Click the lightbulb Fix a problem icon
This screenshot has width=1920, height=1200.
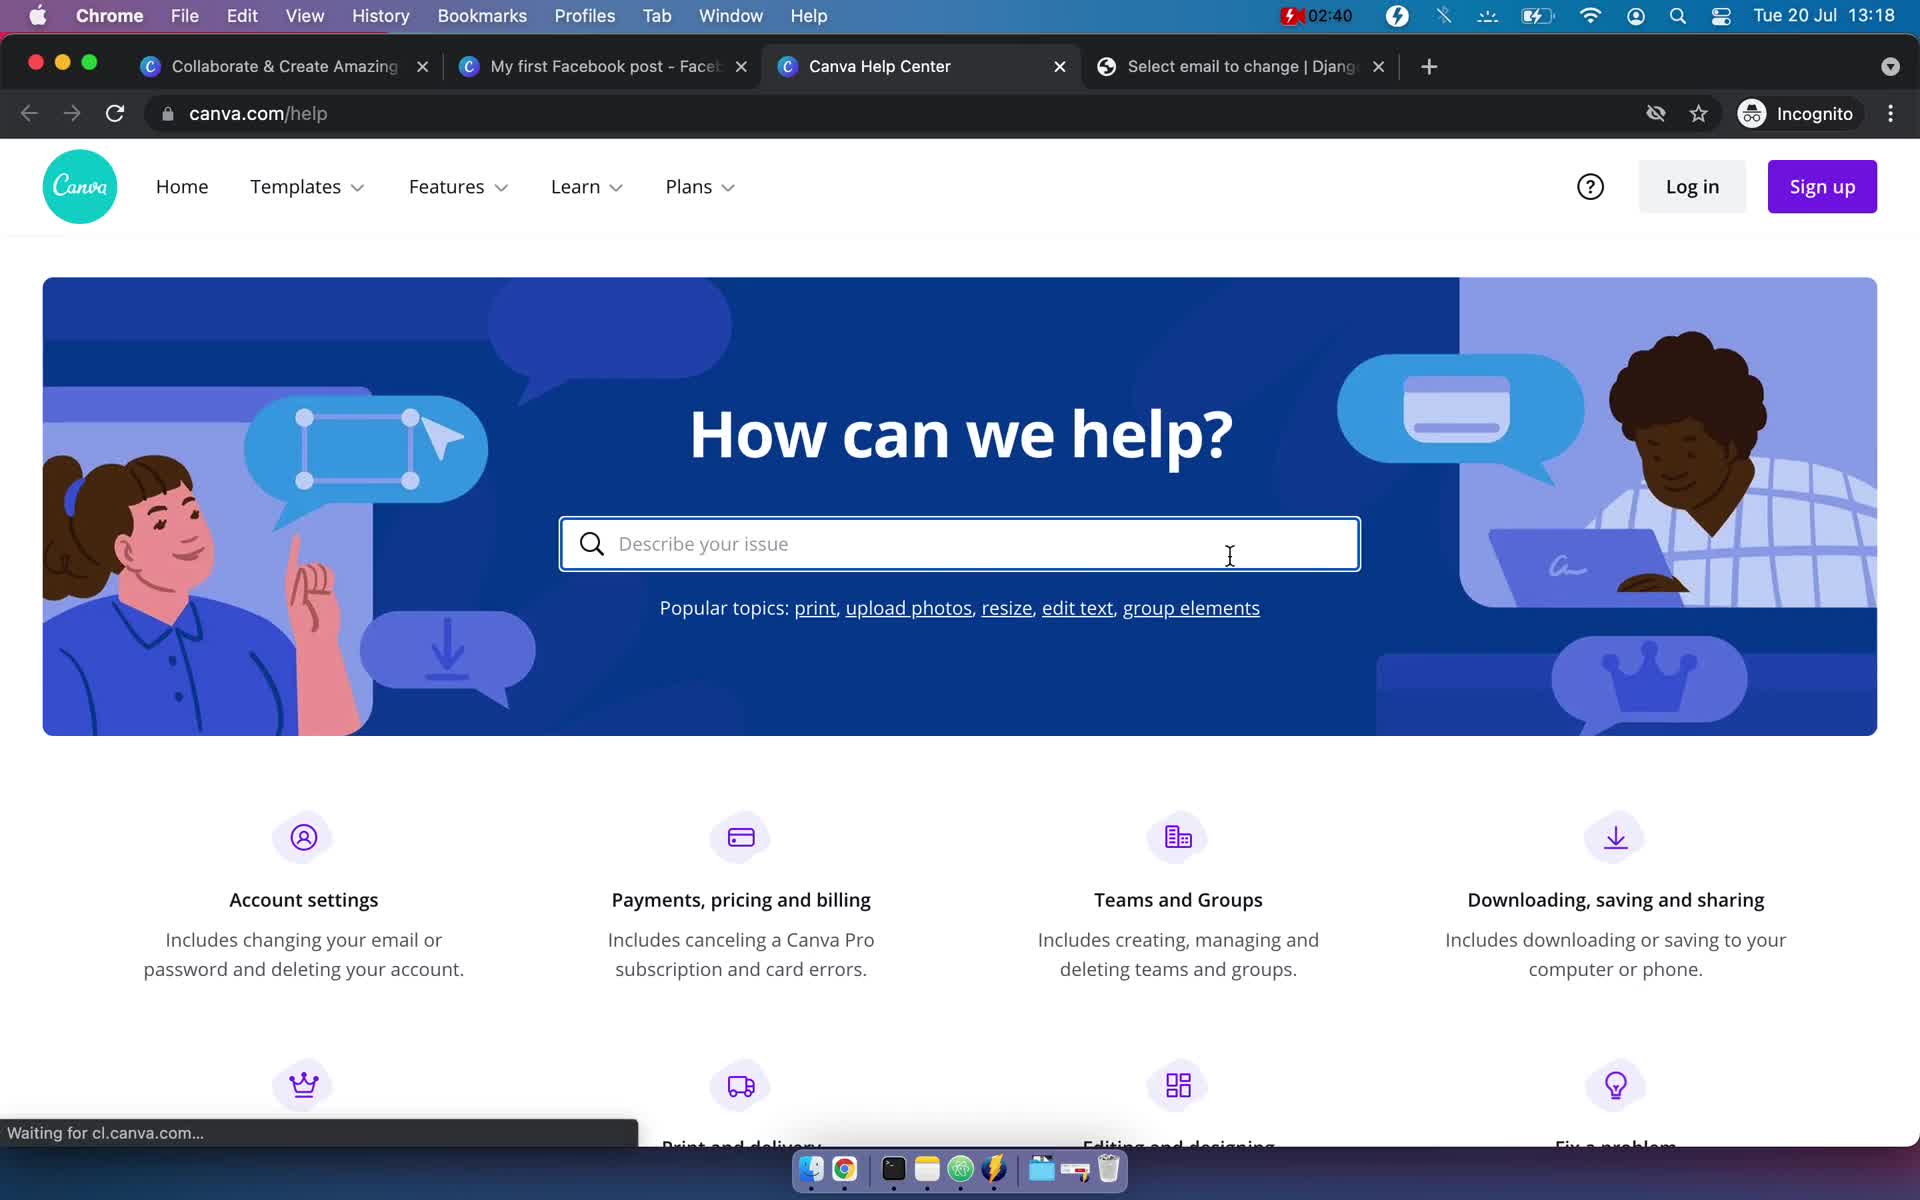[1616, 1085]
